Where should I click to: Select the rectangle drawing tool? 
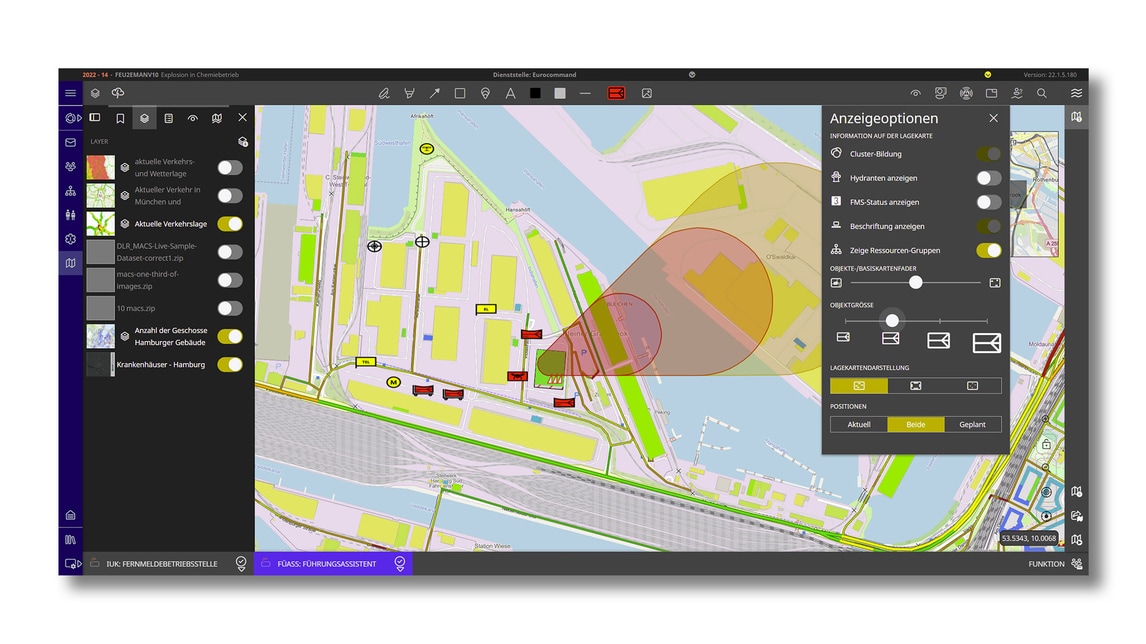(x=459, y=93)
